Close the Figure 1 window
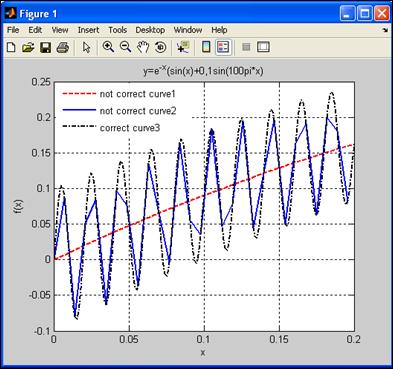The image size is (393, 369). (382, 14)
